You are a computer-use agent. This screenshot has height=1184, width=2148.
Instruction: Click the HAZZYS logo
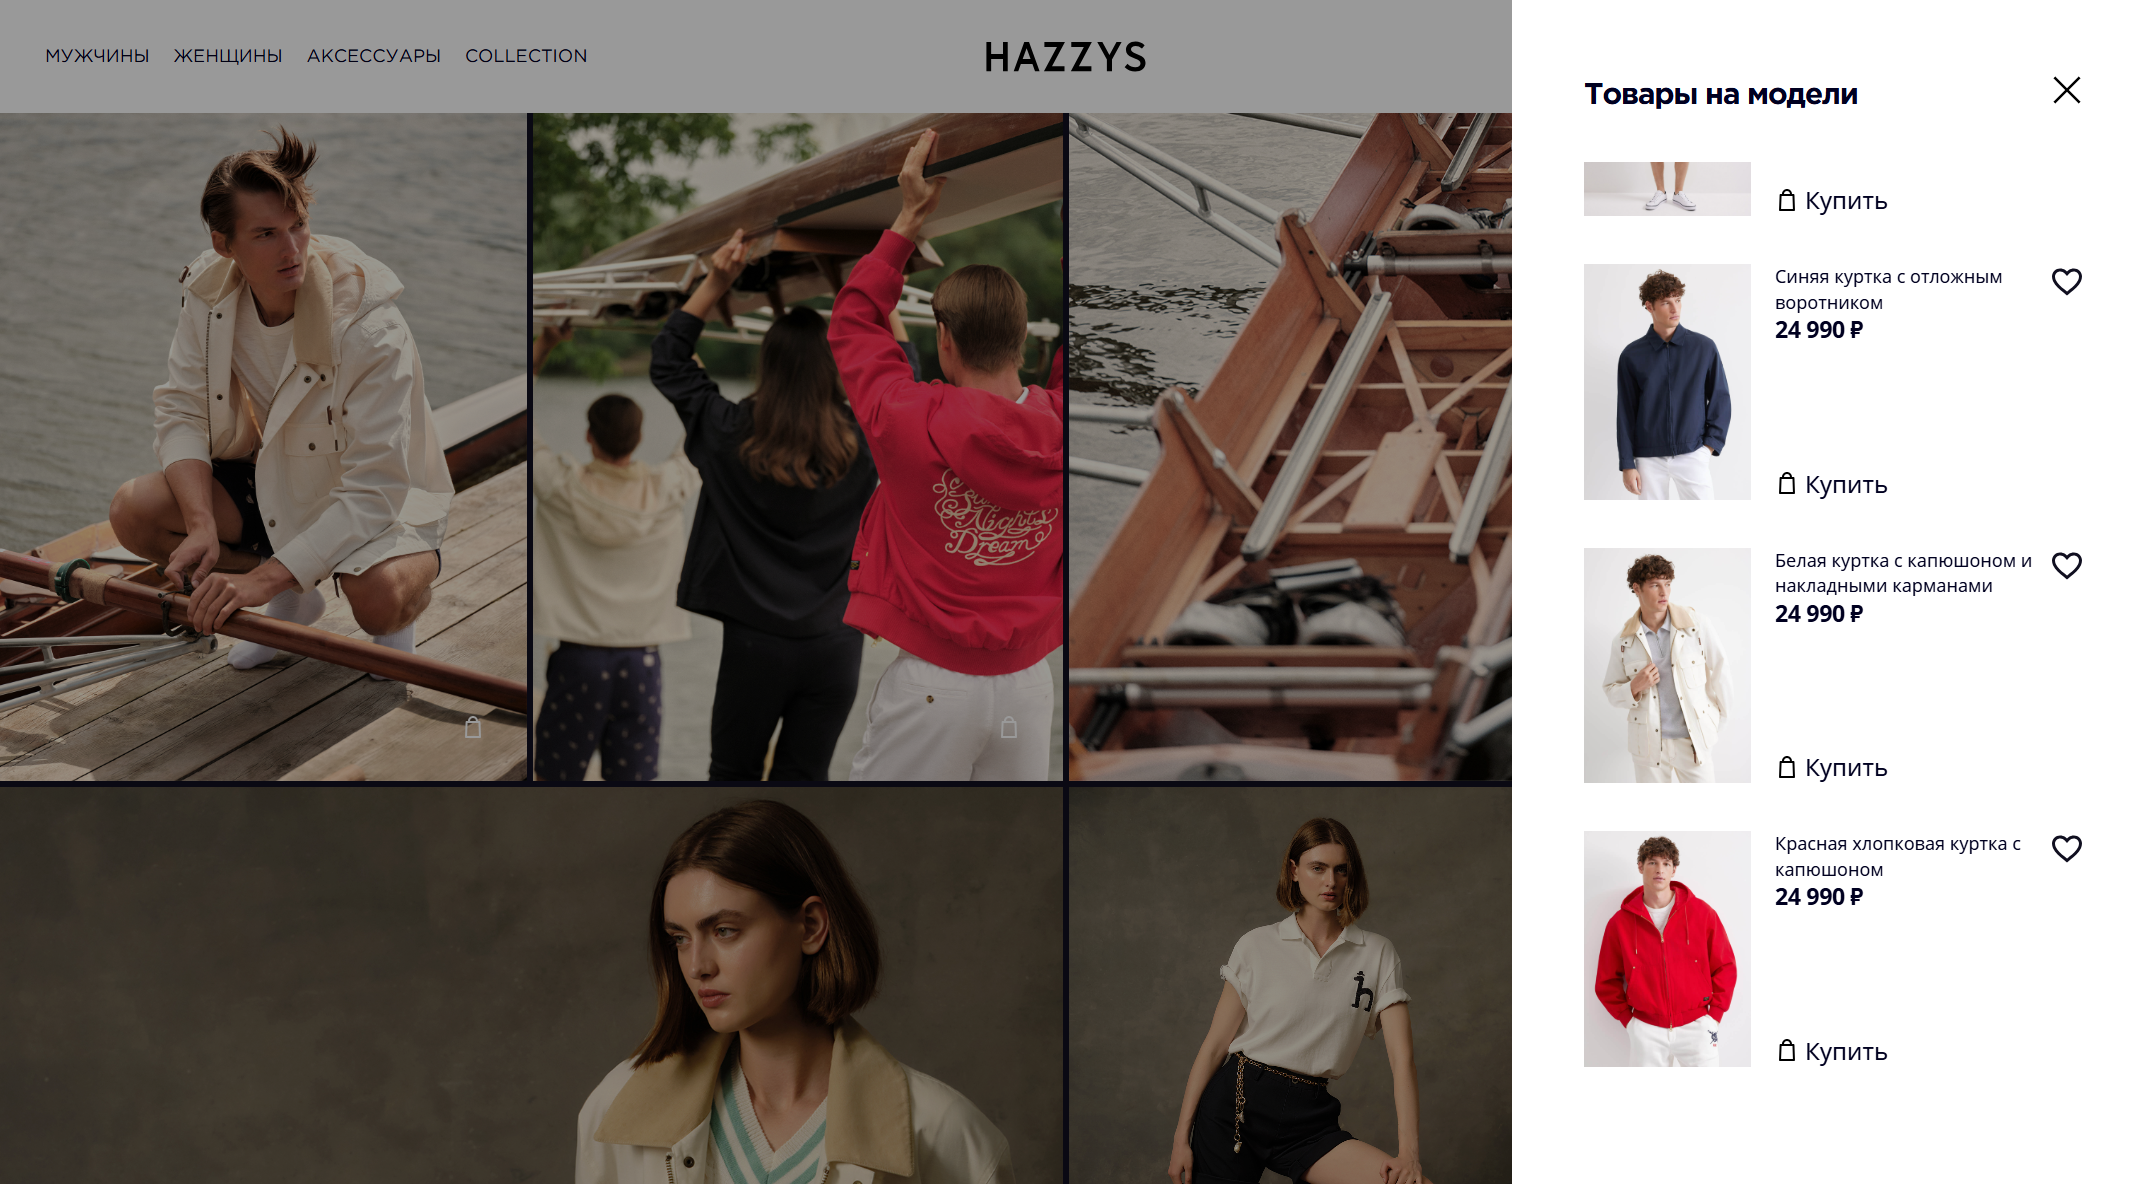(x=1065, y=57)
